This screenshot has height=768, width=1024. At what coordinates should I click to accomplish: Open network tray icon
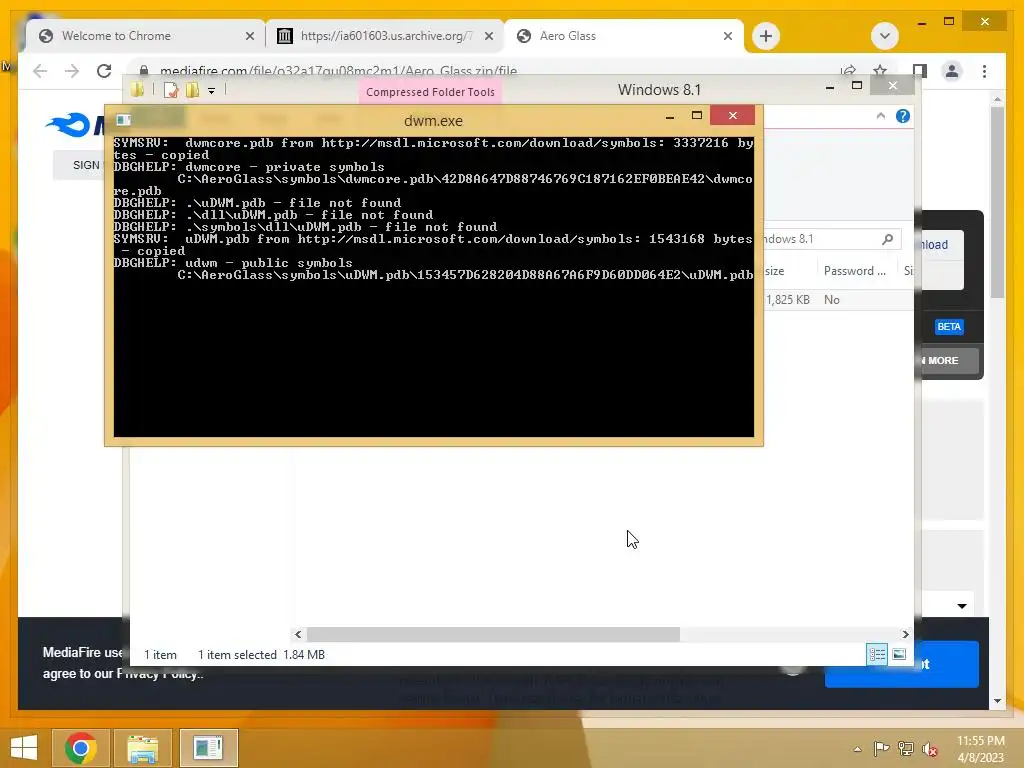[x=906, y=748]
